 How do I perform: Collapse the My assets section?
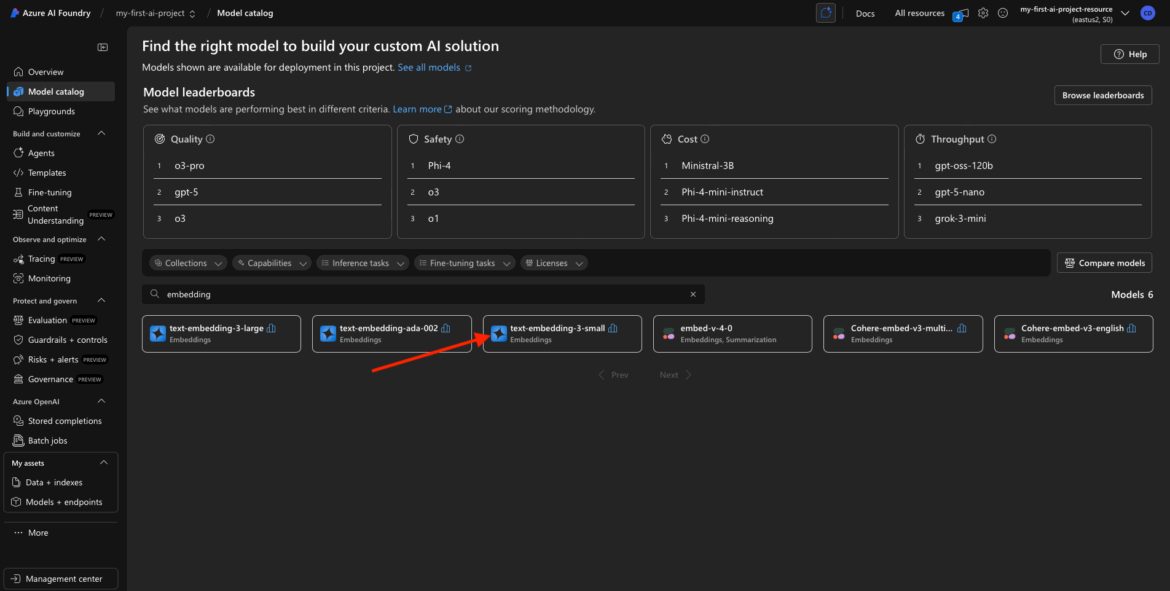point(103,463)
